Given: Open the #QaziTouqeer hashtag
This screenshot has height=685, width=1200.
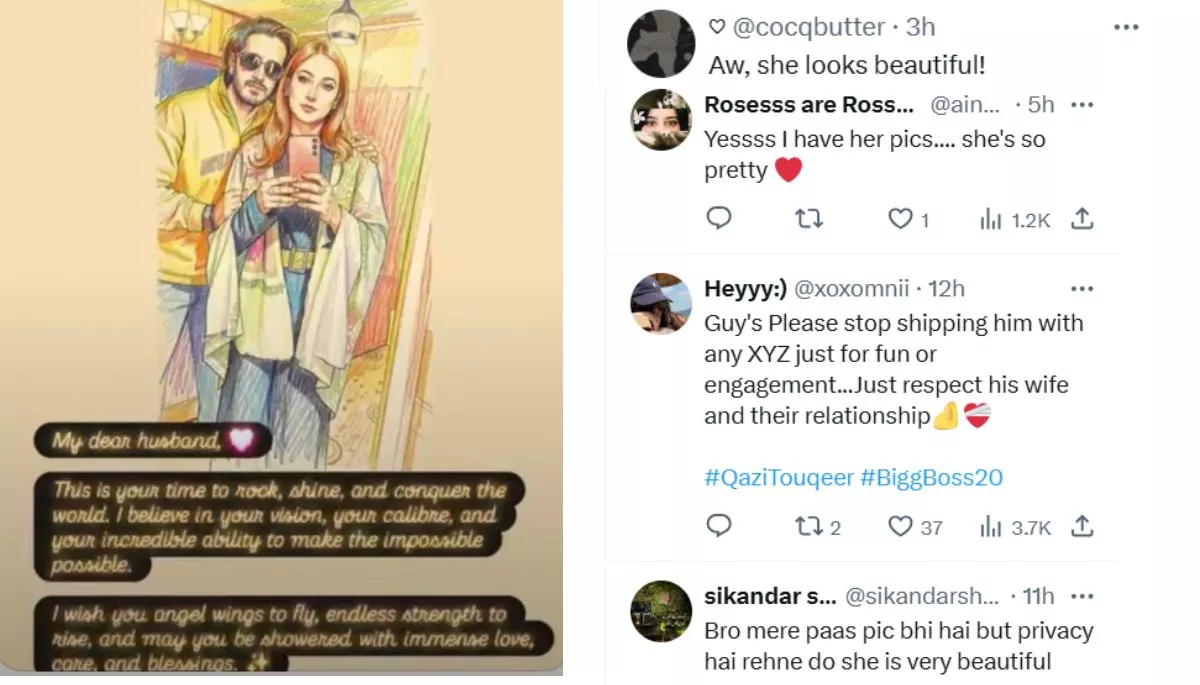Looking at the screenshot, I should point(778,477).
